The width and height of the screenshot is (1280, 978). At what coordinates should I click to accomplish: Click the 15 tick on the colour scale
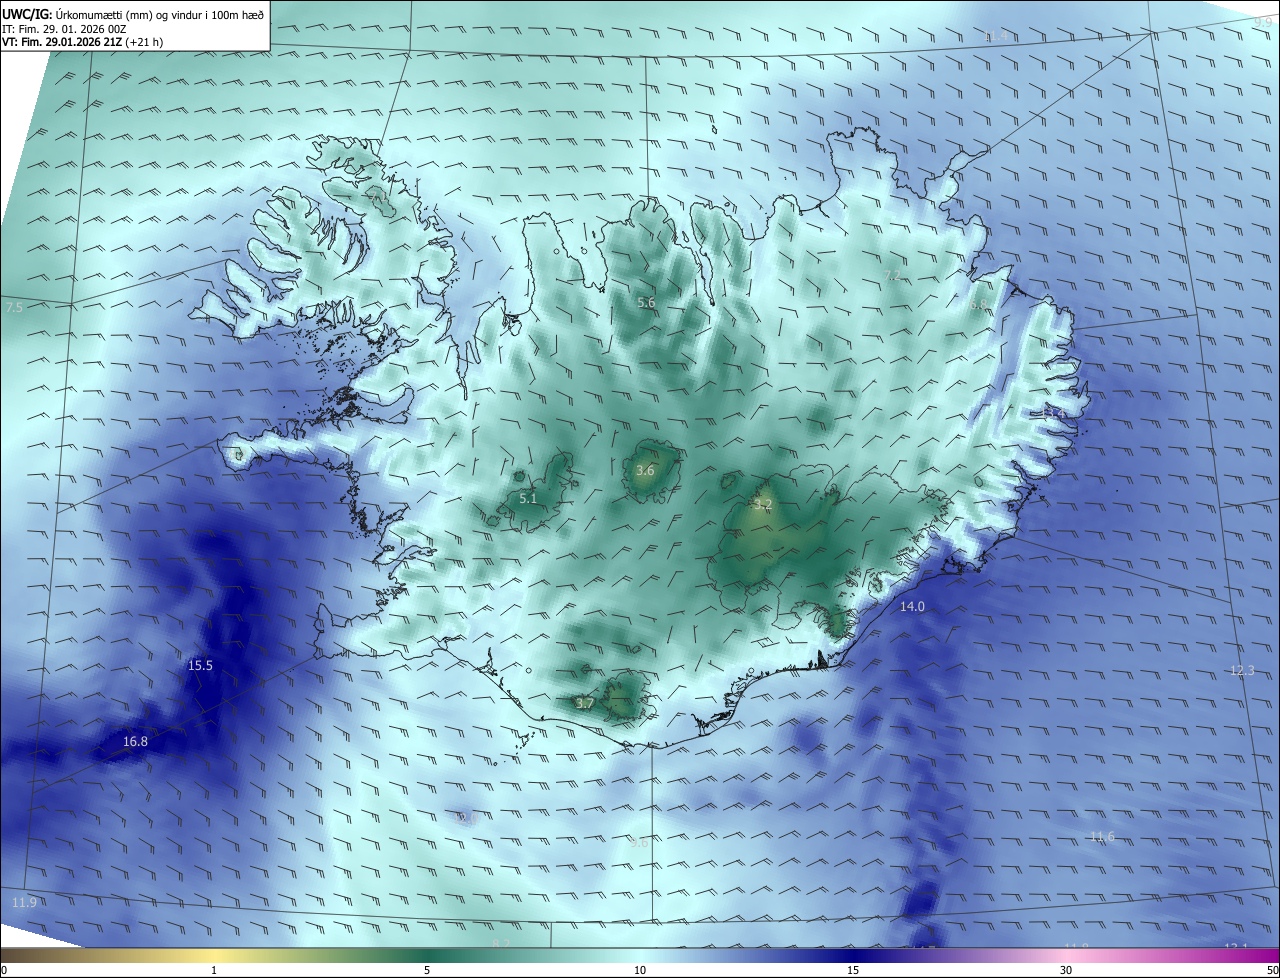point(853,970)
